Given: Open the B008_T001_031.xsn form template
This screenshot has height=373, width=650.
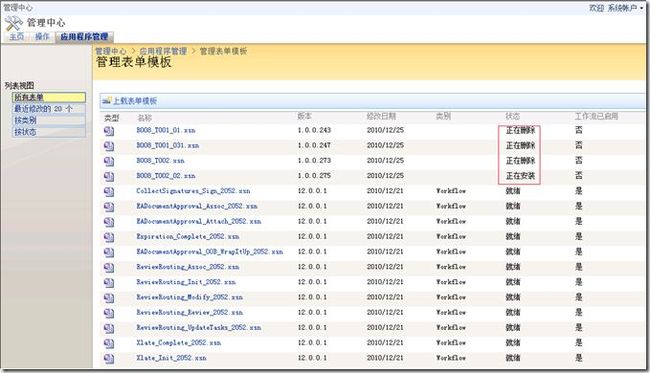Looking at the screenshot, I should (x=168, y=145).
